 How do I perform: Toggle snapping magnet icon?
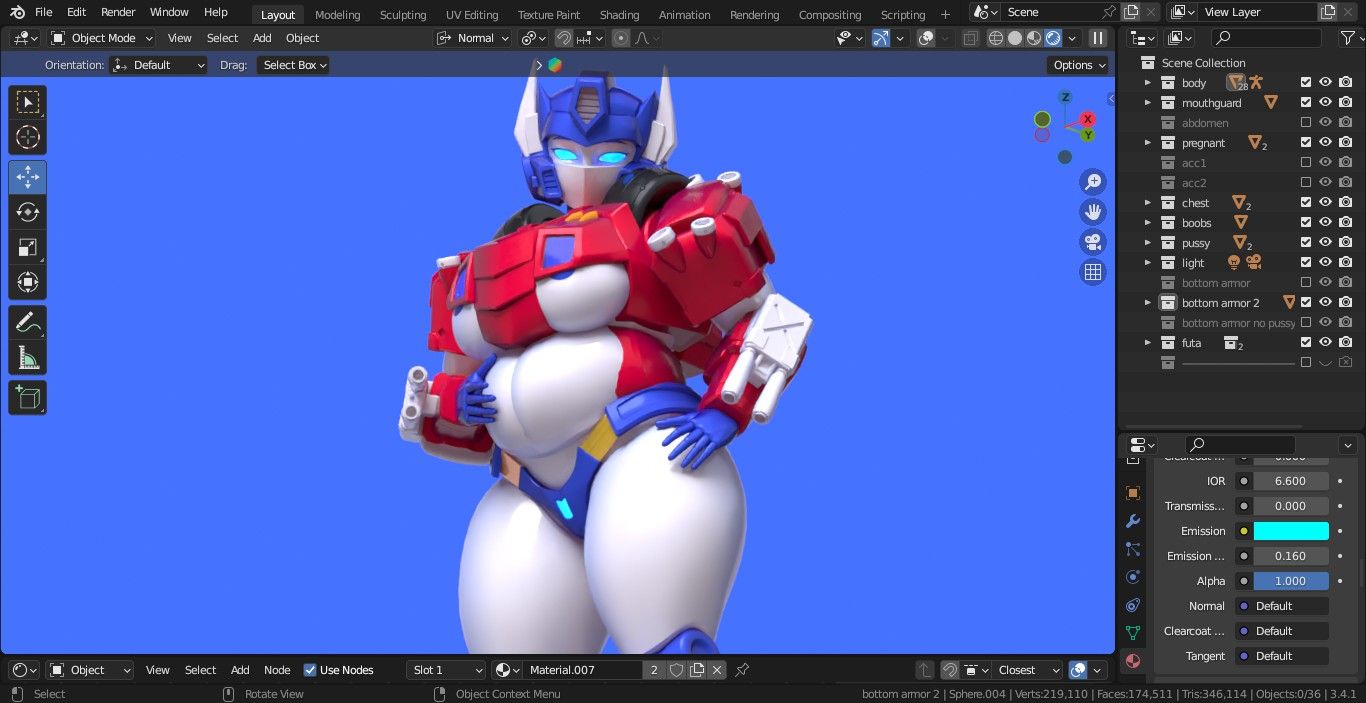click(564, 38)
